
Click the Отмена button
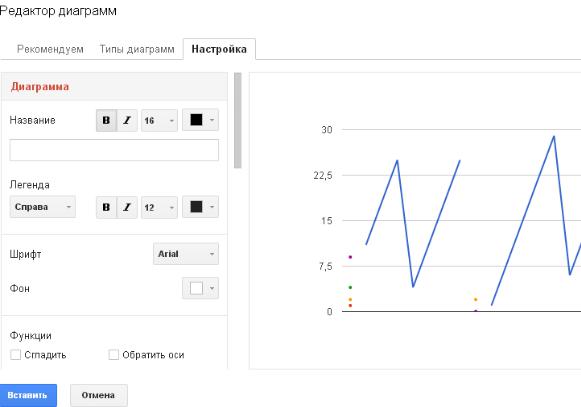pyautogui.click(x=99, y=395)
